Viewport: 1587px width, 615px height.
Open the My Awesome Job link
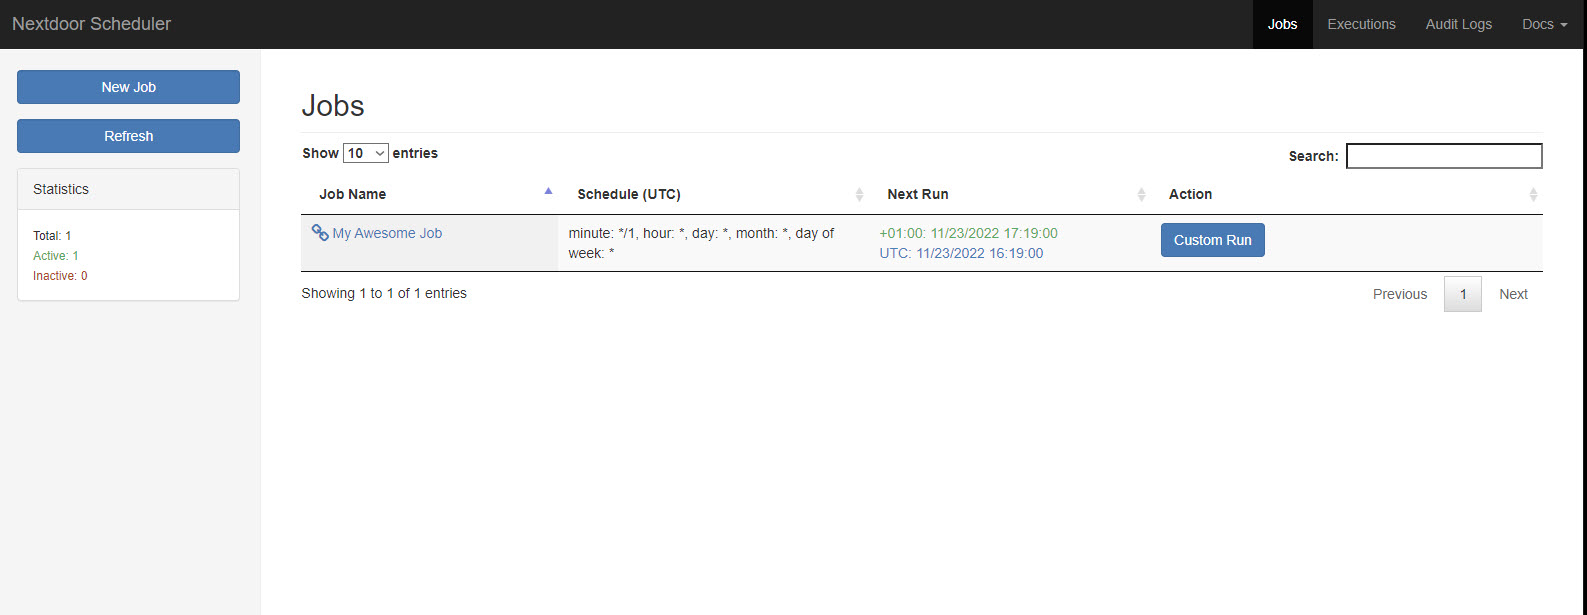387,233
